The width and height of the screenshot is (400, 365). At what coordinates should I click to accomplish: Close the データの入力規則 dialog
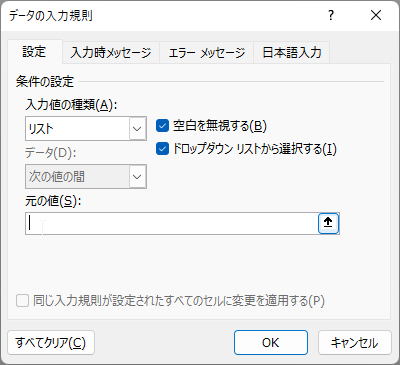point(376,15)
